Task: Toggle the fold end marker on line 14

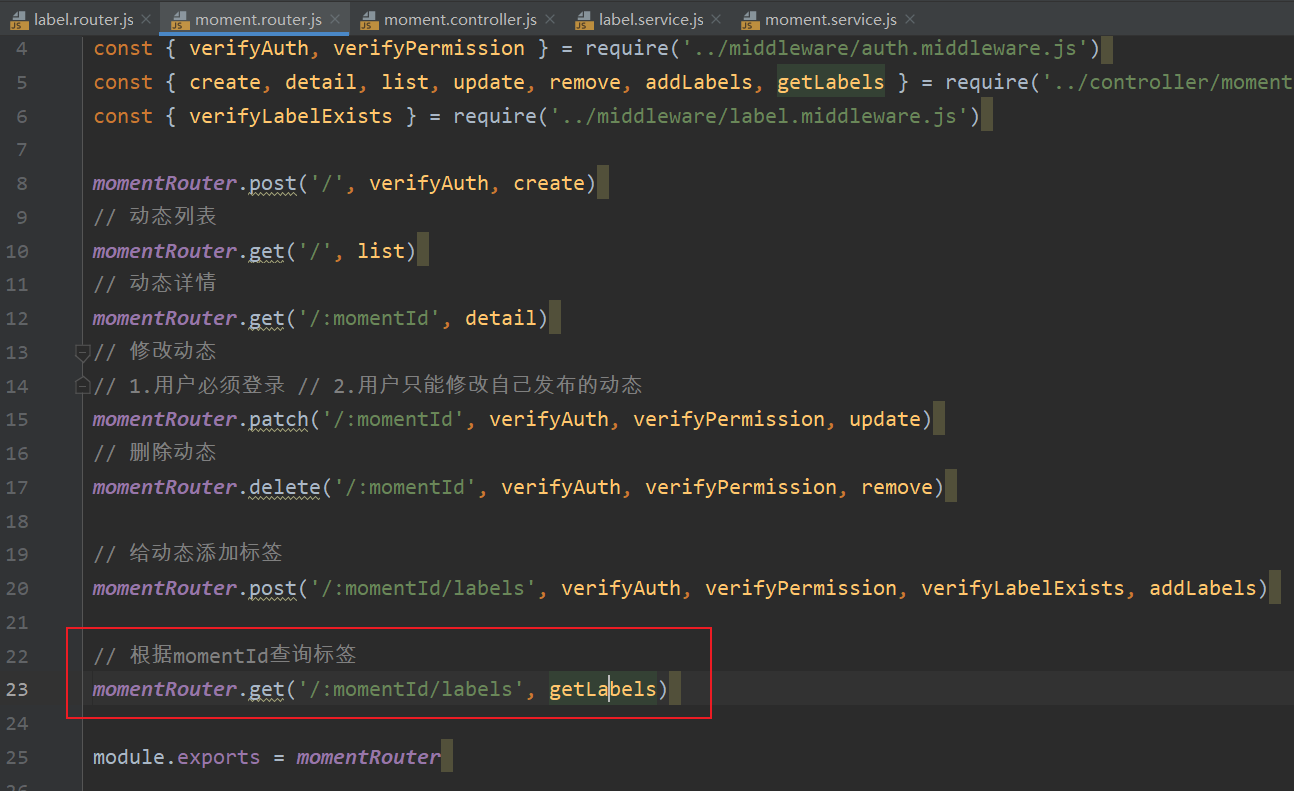Action: tap(83, 385)
